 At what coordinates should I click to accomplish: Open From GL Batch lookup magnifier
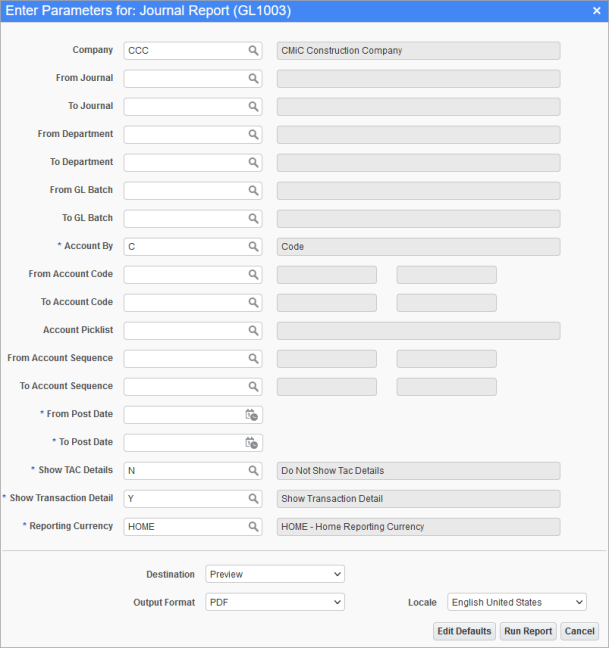253,191
